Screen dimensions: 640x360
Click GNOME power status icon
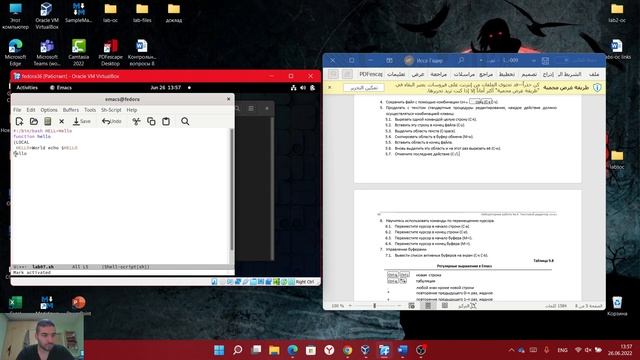click(x=313, y=88)
